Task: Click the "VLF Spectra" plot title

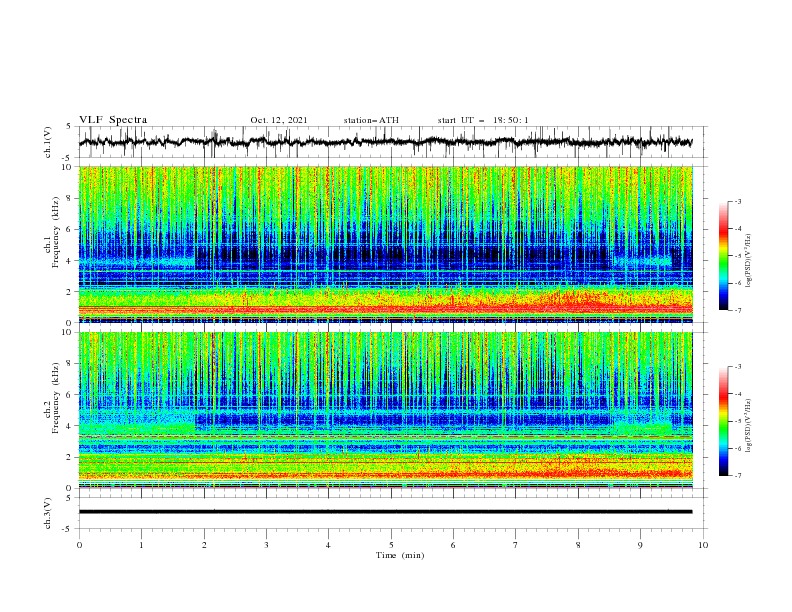Action: tap(113, 120)
